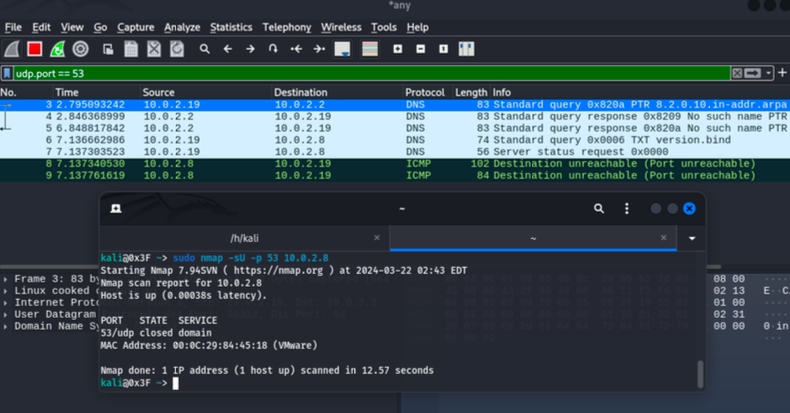Jump to last packet icon

click(x=319, y=49)
